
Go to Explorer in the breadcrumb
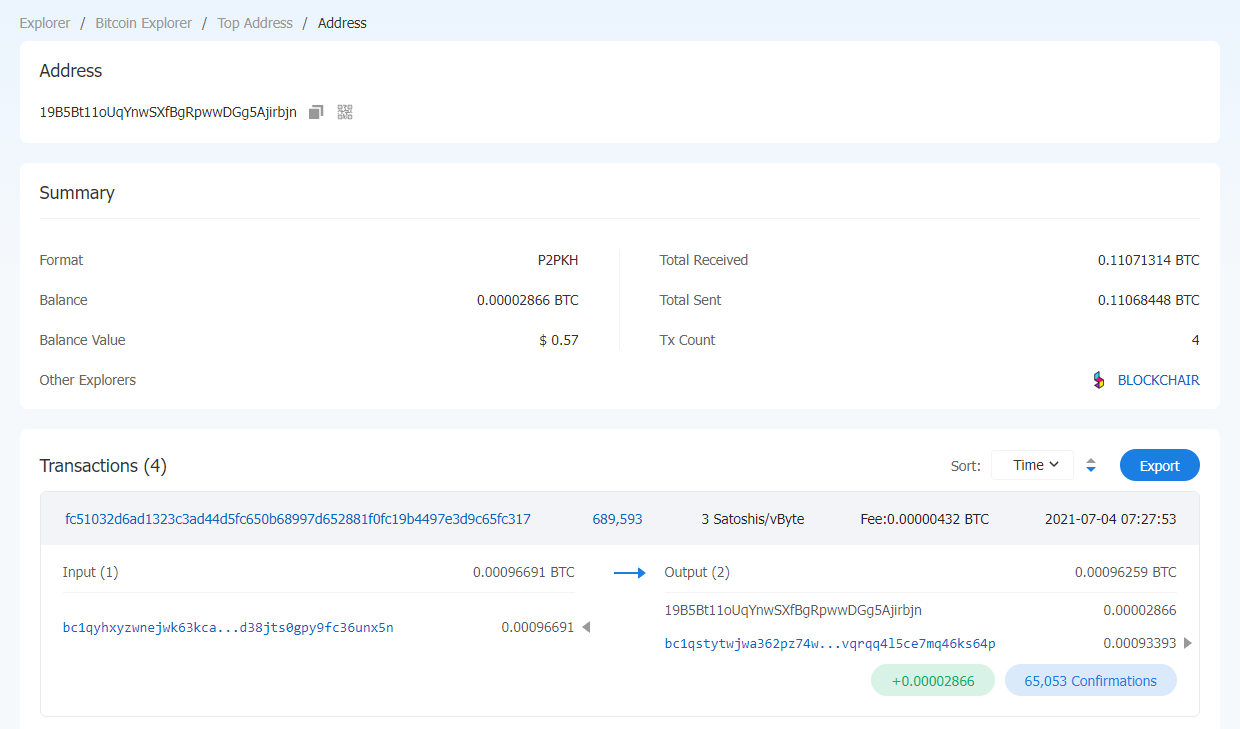tap(45, 23)
